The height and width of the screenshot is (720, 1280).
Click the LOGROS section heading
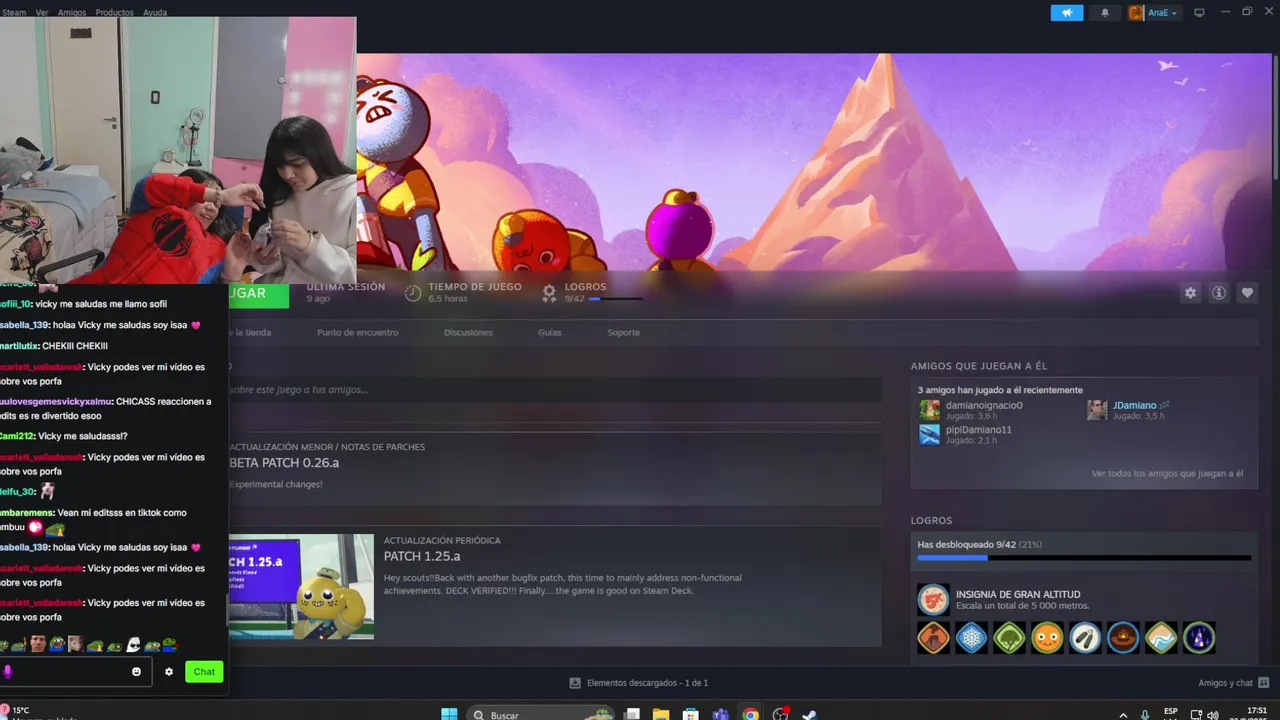(x=931, y=520)
